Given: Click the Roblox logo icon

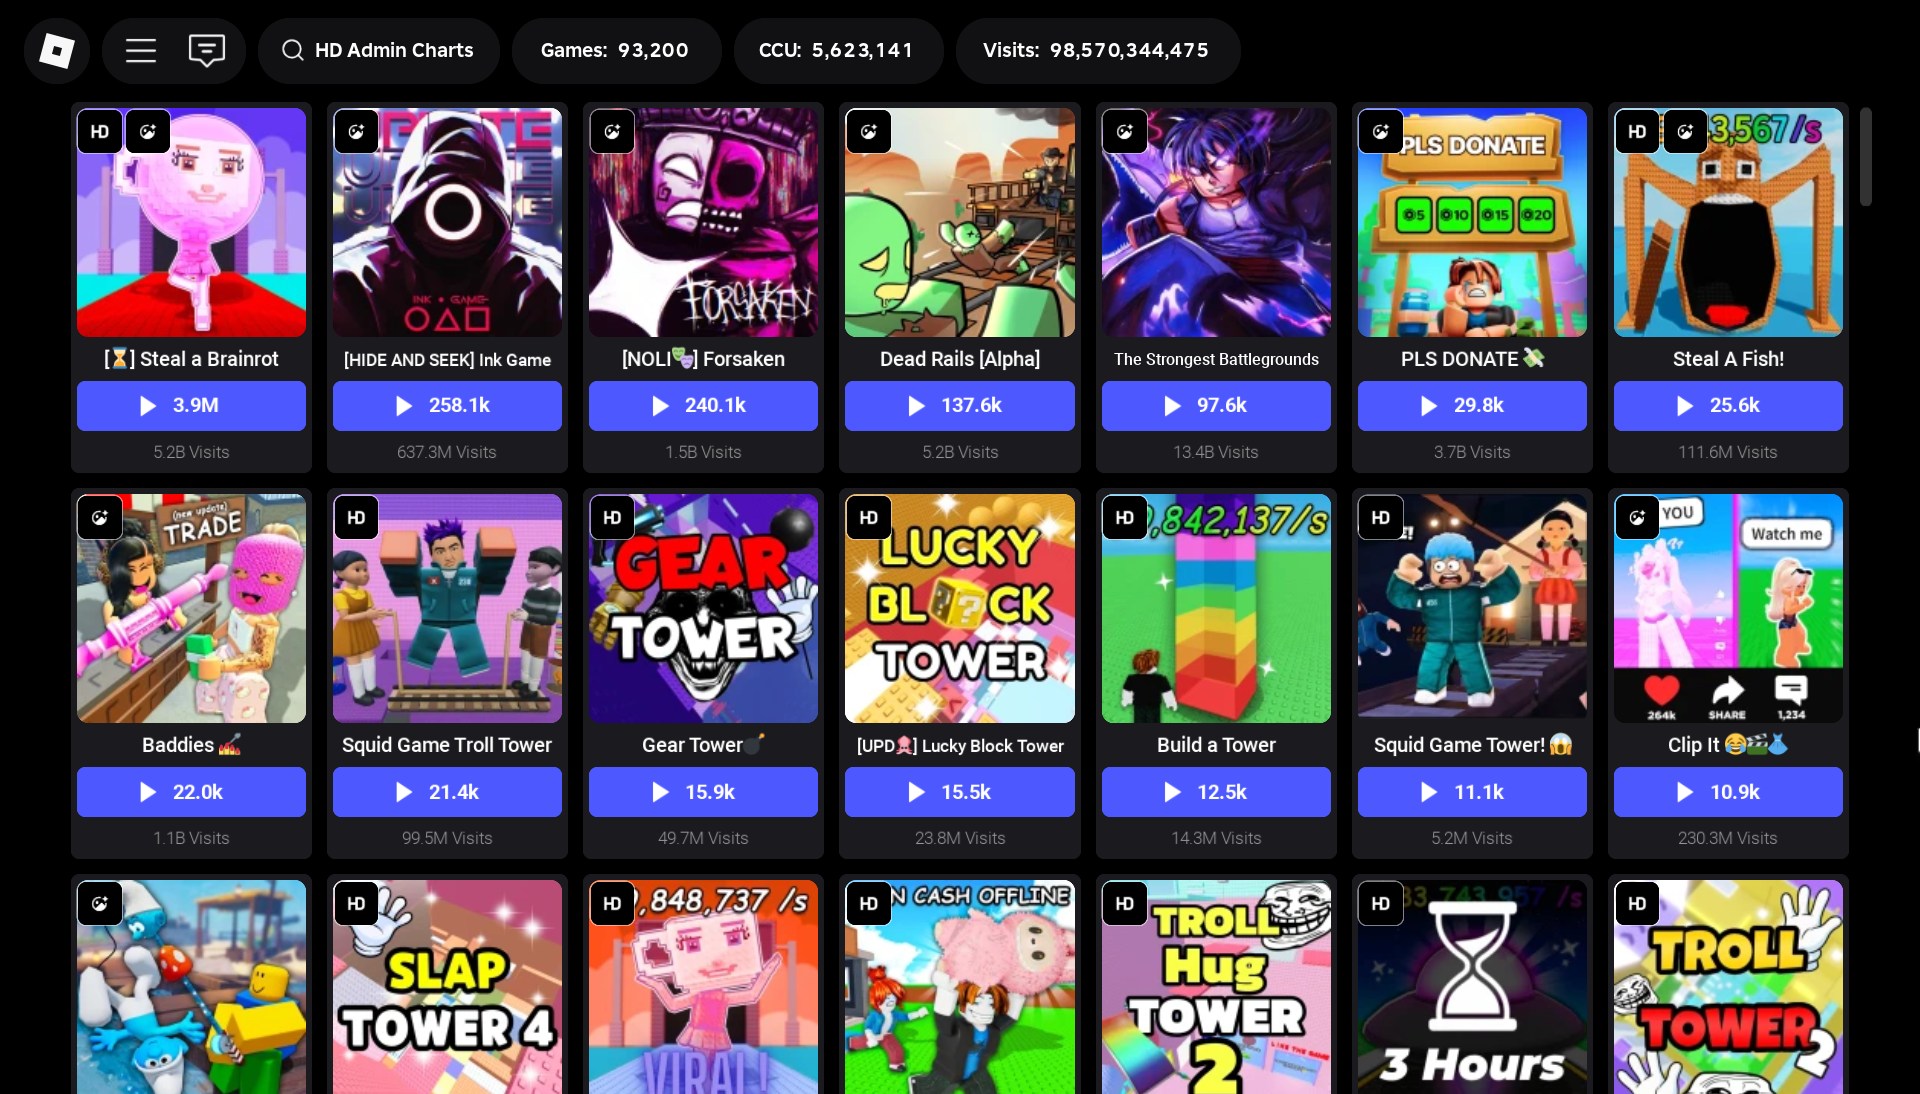Looking at the screenshot, I should coord(57,50).
